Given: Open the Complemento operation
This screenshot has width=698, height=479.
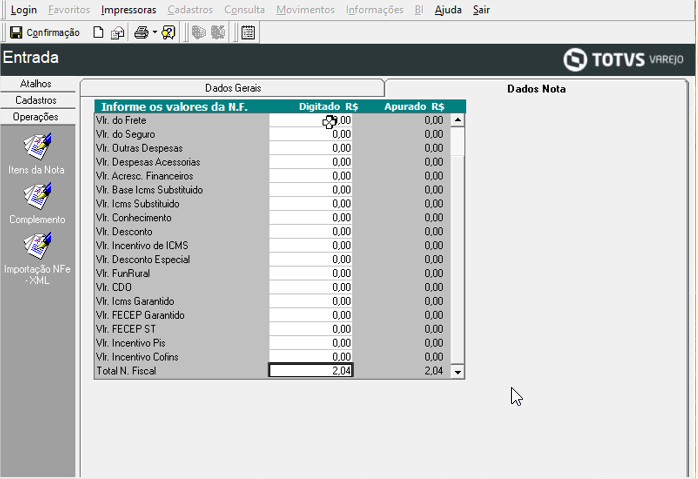Looking at the screenshot, I should tap(37, 204).
